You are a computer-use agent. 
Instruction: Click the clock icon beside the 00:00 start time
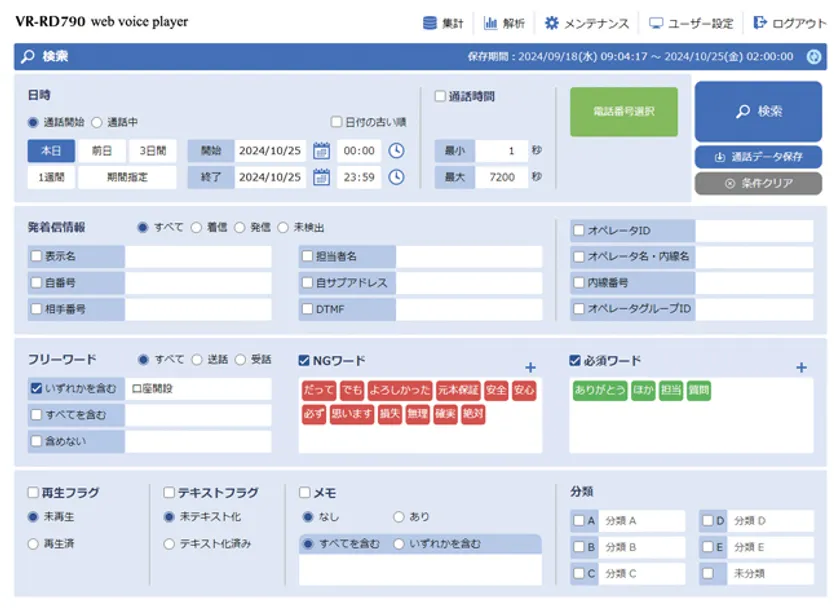tap(396, 149)
